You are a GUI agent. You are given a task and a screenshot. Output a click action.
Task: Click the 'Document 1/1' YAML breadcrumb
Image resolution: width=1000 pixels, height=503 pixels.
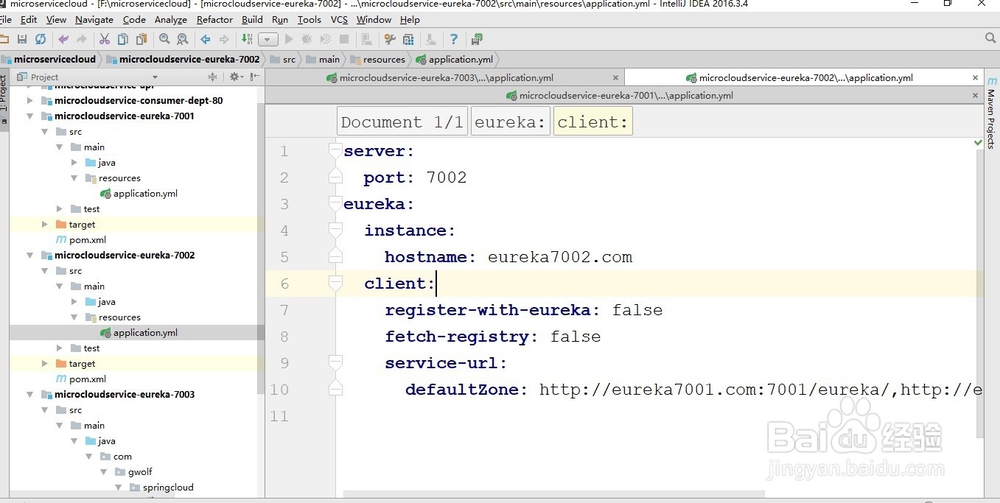pos(402,122)
